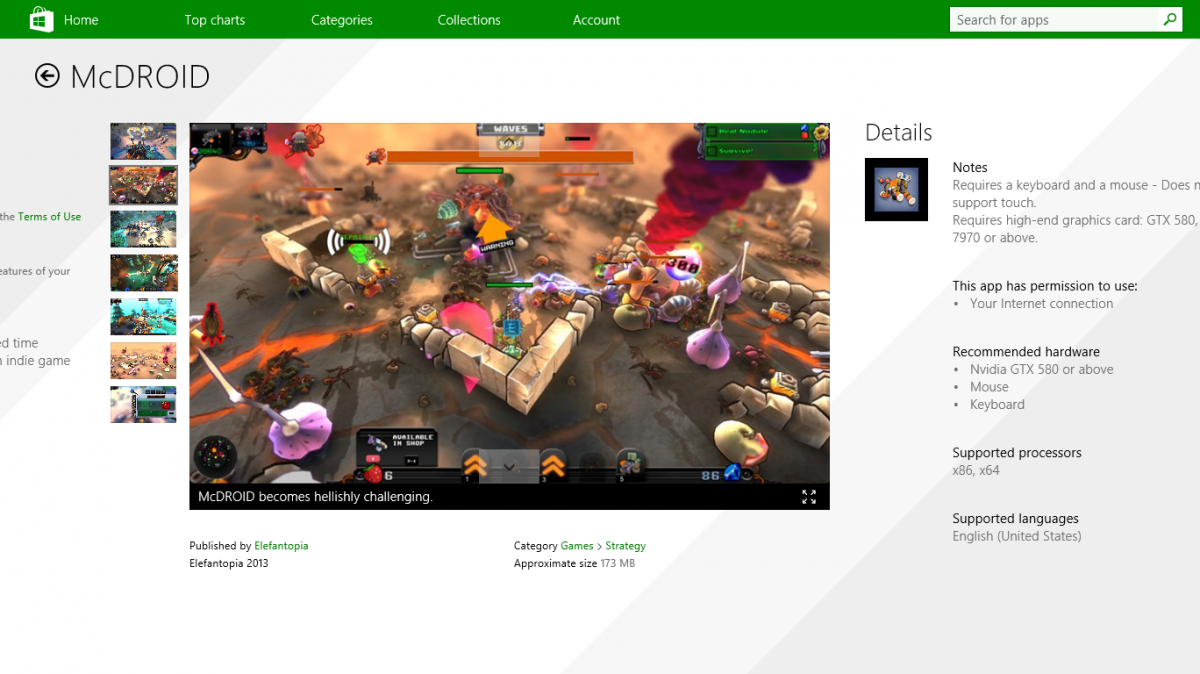Viewport: 1200px width, 674px height.
Task: Click 'Nvidia GTX 580 or above' text
Action: [x=1041, y=369]
